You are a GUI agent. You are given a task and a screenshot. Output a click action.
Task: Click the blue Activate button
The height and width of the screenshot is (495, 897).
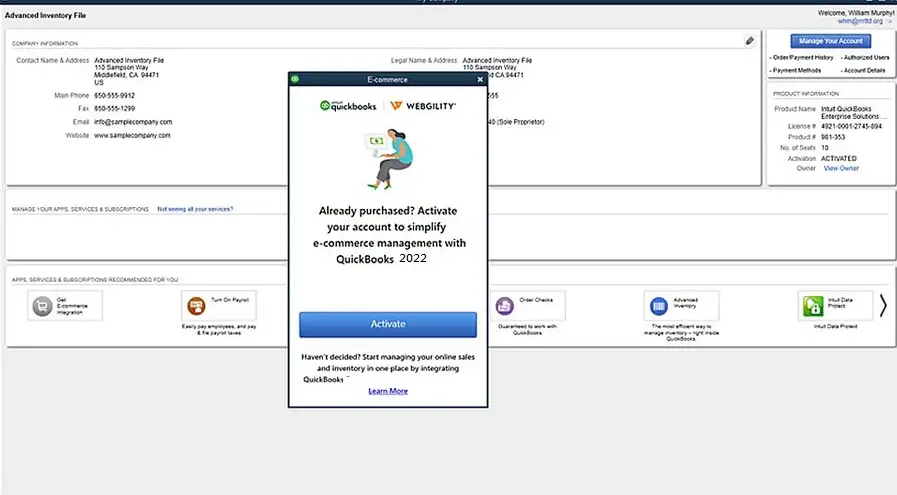pyautogui.click(x=388, y=324)
